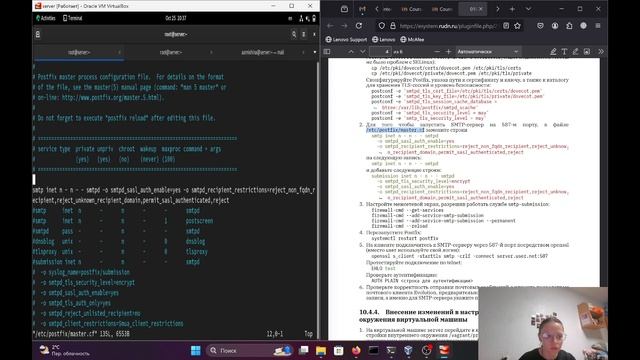The image size is (640, 360).
Task: Open the Firefox account icon
Action: coord(555,26)
